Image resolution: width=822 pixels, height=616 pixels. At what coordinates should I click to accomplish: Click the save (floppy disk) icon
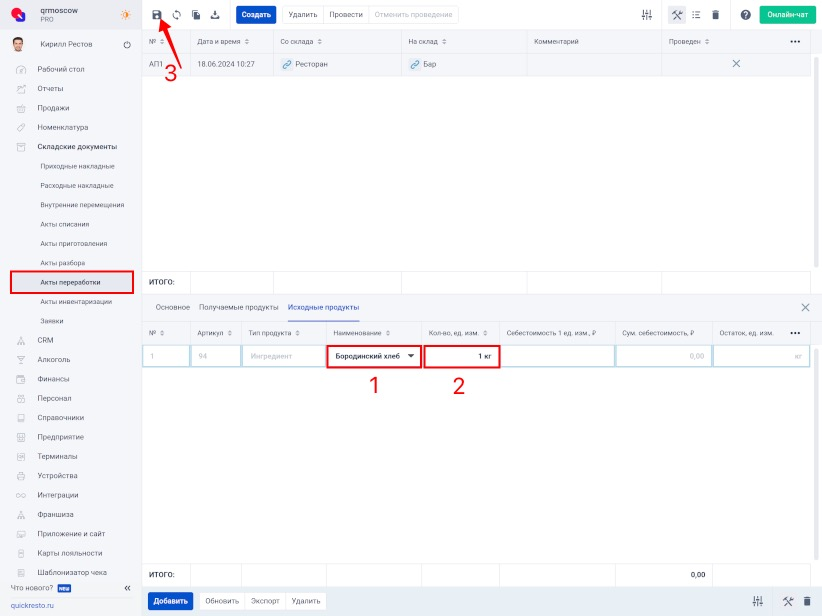click(x=156, y=15)
